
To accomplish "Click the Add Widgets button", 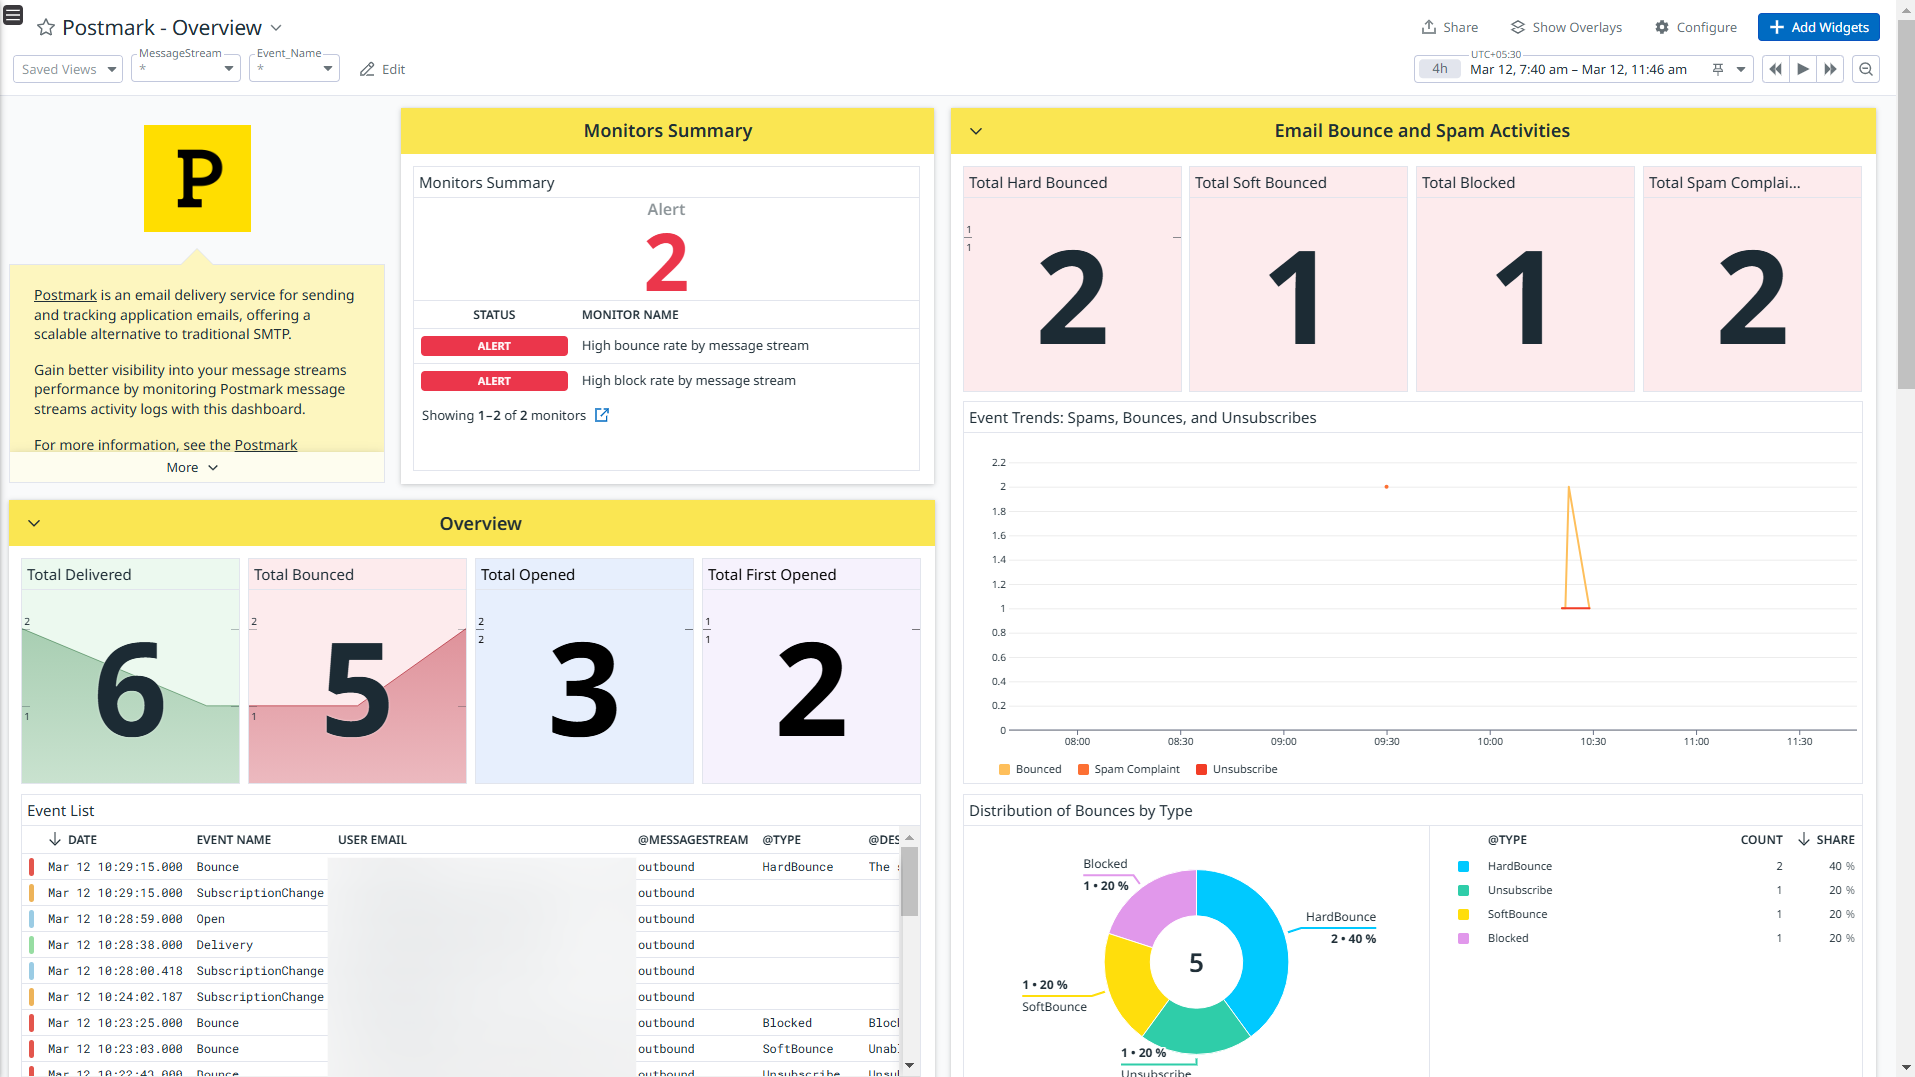I will coord(1818,27).
